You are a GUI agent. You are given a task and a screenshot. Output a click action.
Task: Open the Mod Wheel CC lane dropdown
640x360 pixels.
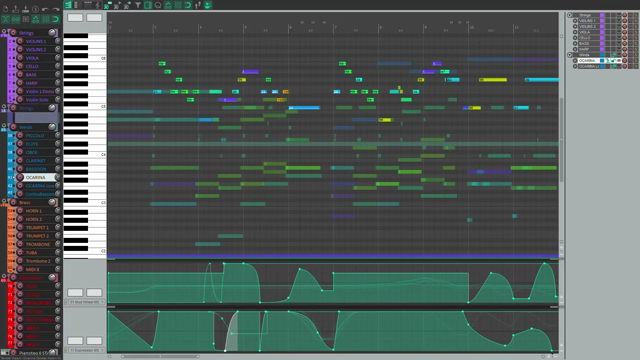tap(86, 302)
